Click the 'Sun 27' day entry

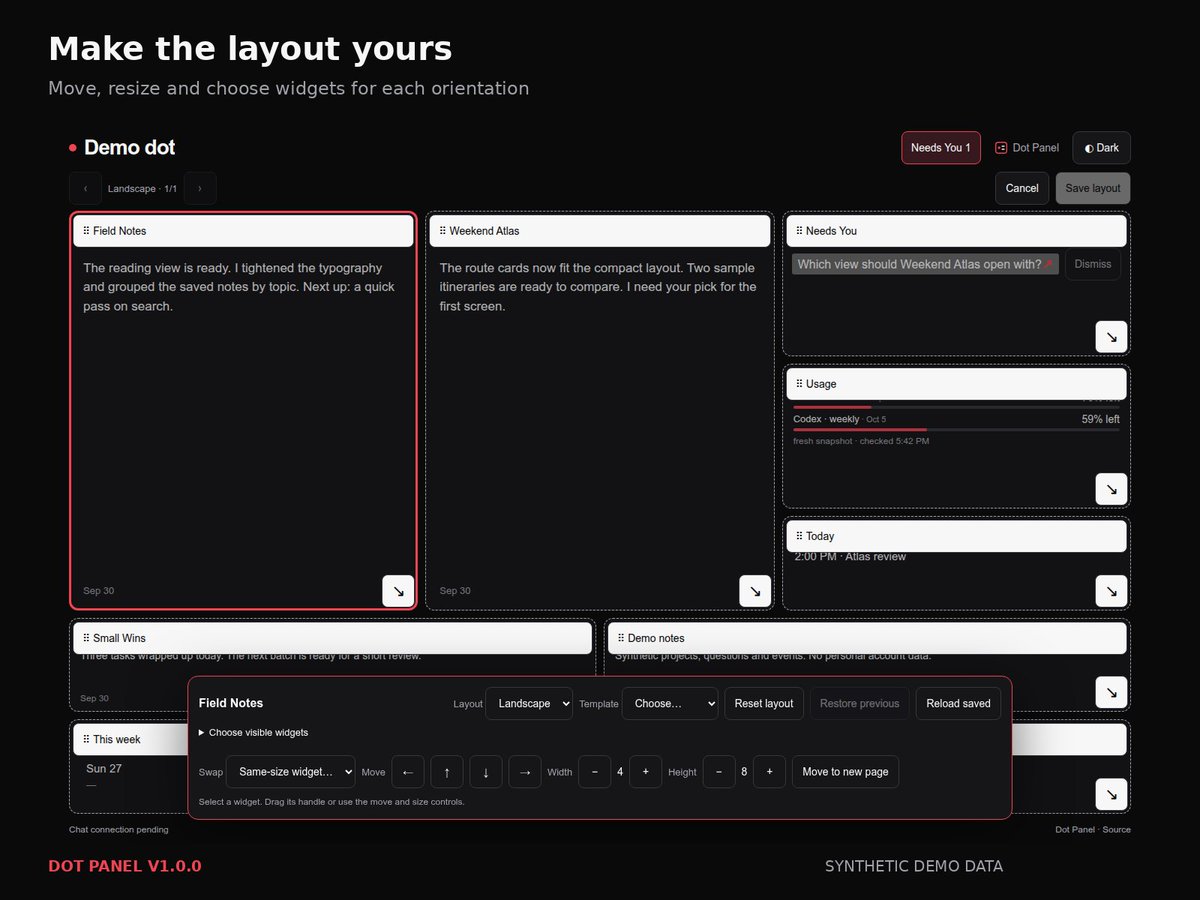coord(104,768)
